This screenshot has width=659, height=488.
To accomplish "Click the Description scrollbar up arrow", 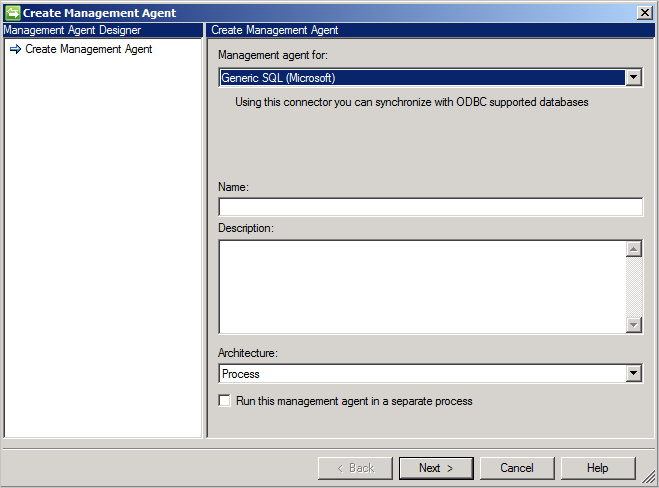I will click(x=633, y=249).
